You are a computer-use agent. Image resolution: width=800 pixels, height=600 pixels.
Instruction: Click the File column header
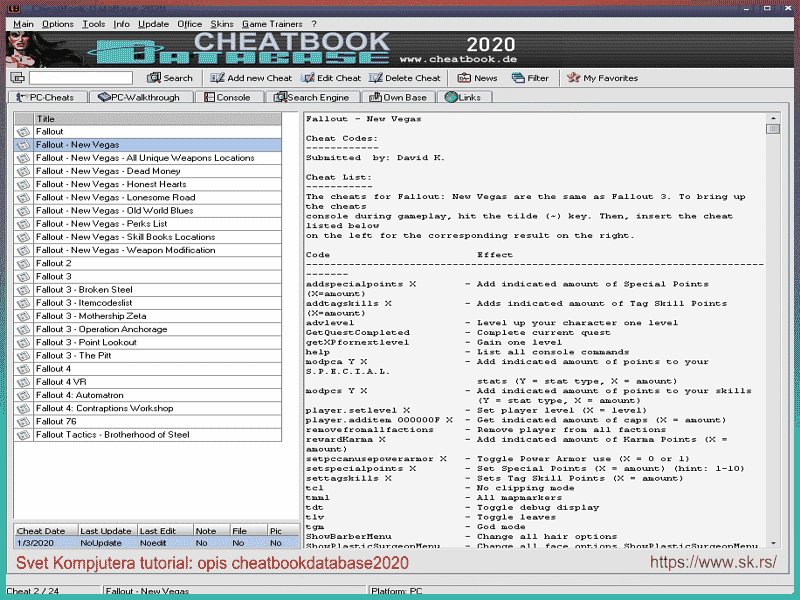248,531
